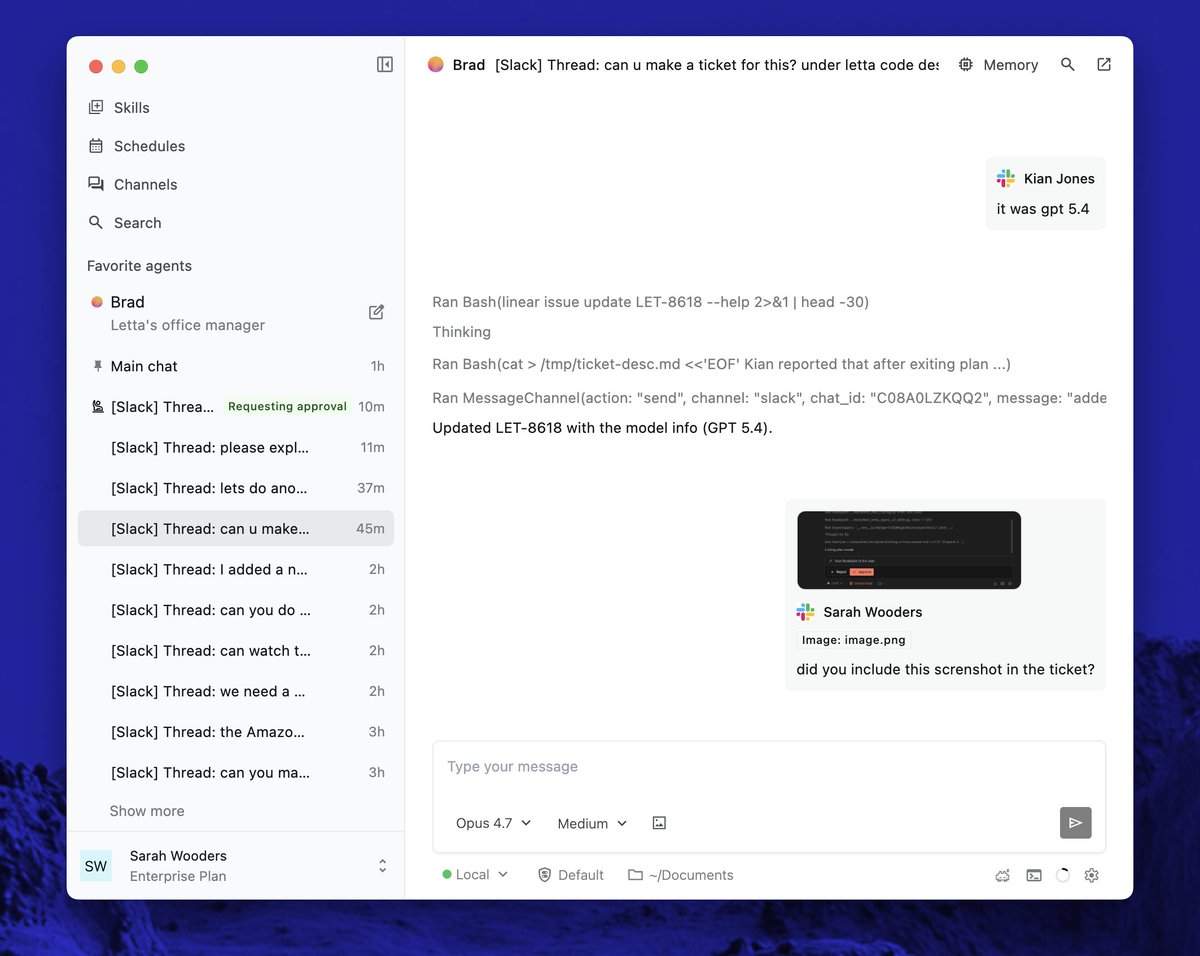The height and width of the screenshot is (956, 1200).
Task: Open the Local environment dropdown
Action: (x=475, y=875)
